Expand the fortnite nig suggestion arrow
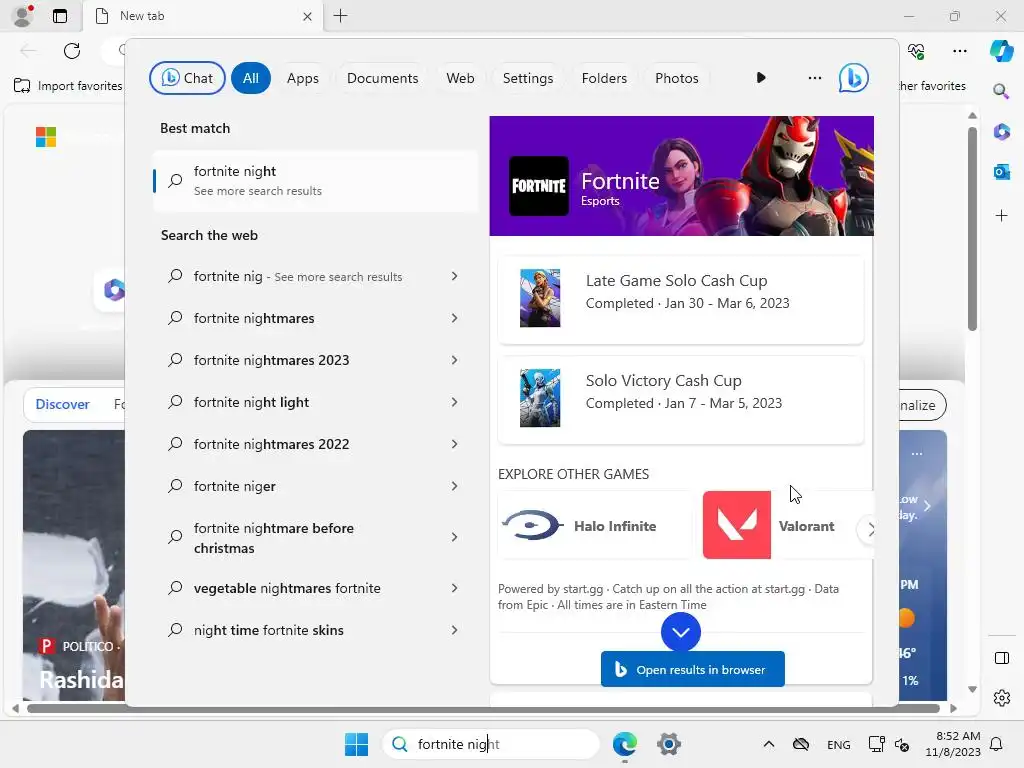 (455, 276)
